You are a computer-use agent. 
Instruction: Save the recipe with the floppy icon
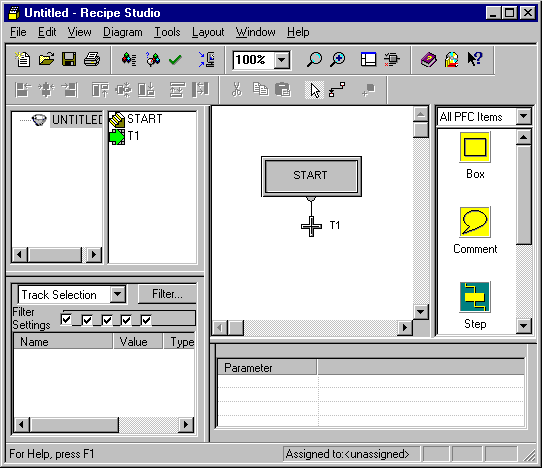(x=69, y=59)
